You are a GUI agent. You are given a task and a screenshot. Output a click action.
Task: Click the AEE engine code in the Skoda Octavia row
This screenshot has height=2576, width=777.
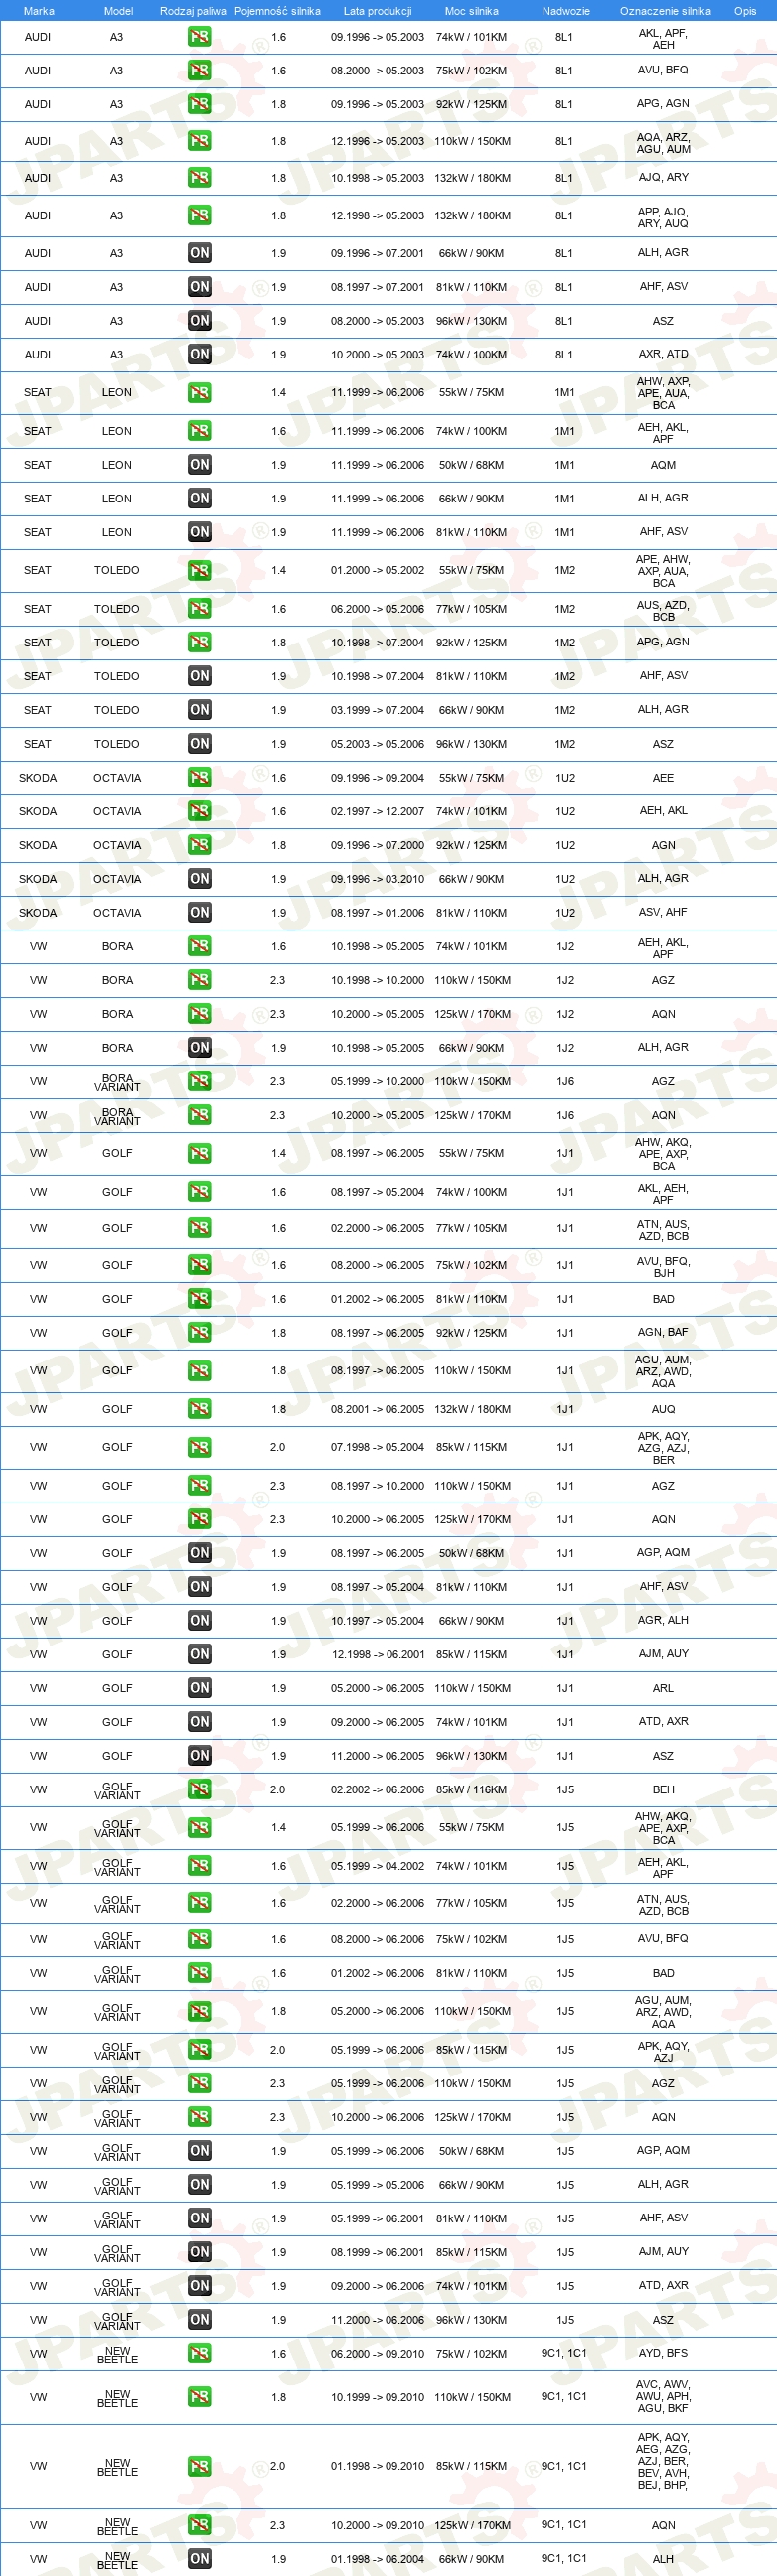[x=663, y=778]
